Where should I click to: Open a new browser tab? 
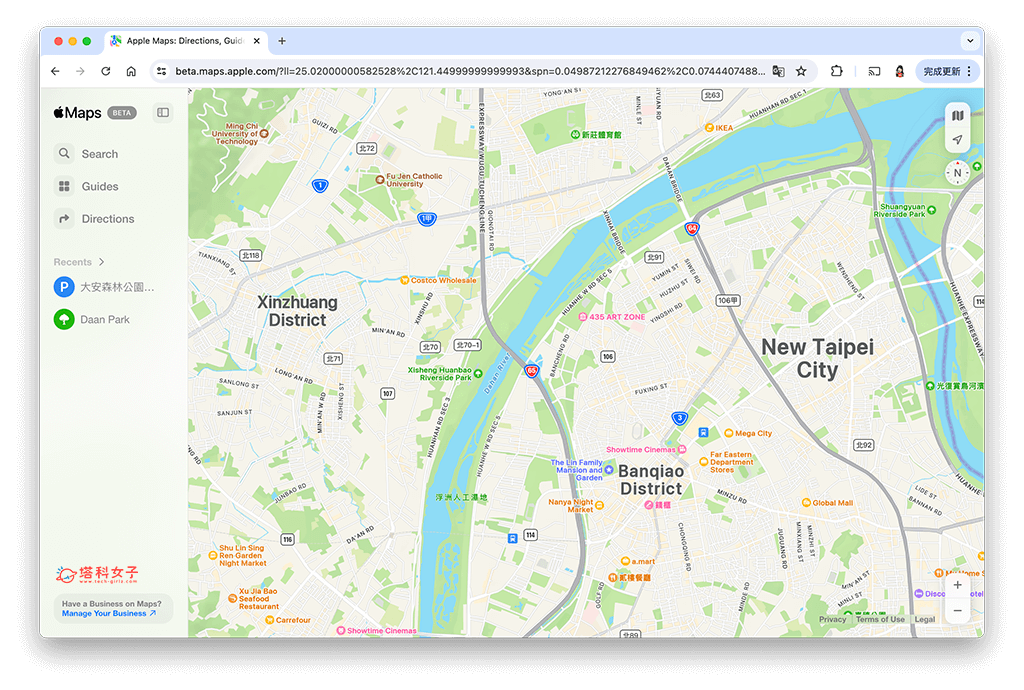pos(282,40)
